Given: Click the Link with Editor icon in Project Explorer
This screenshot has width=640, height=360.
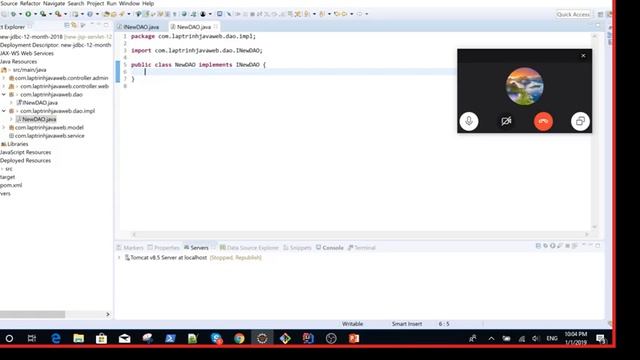Looking at the screenshot, I should [74, 25].
